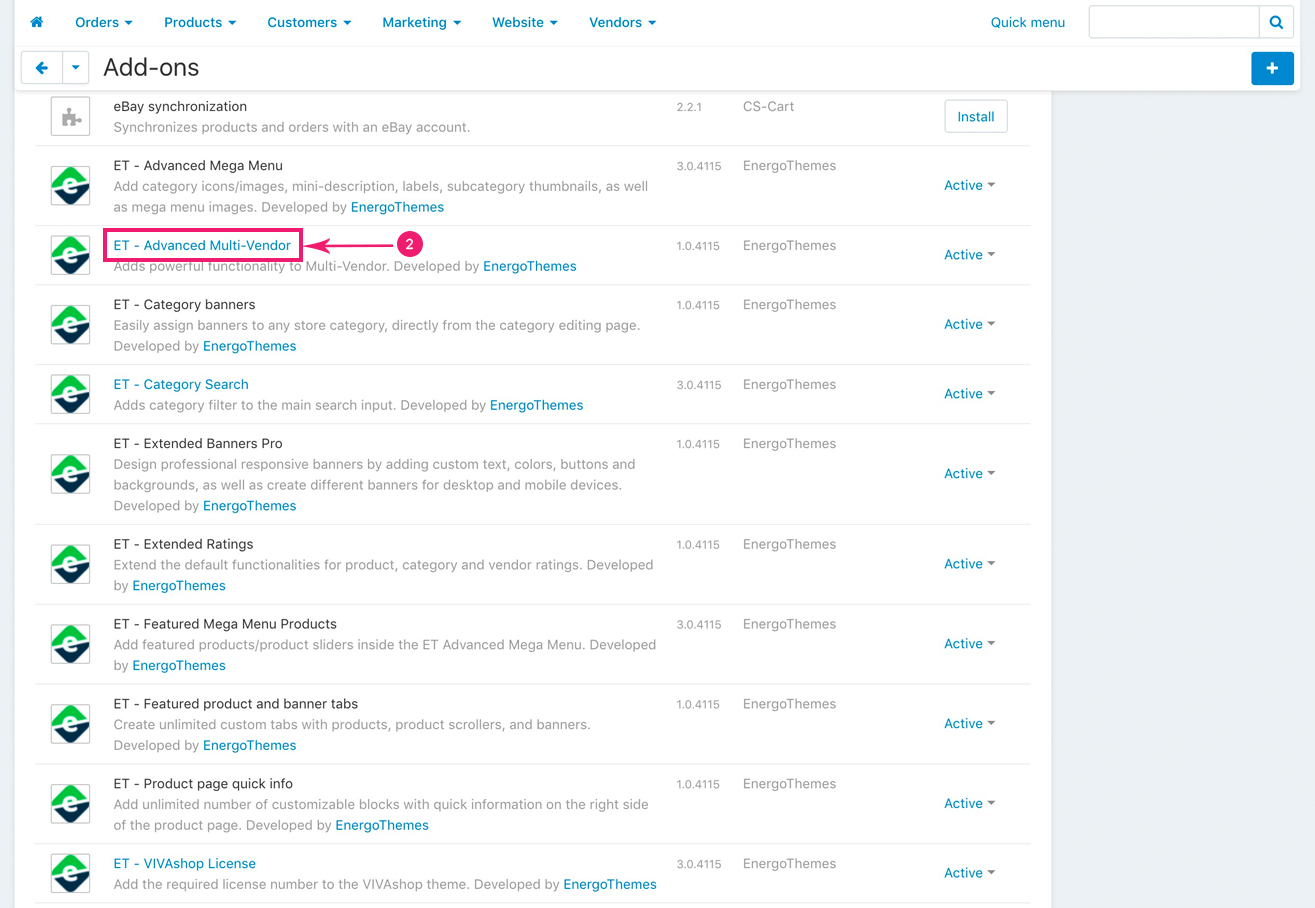Open the ET - Advanced Multi-Vendor settings link
Viewport: 1315px width, 908px height.
[x=202, y=245]
